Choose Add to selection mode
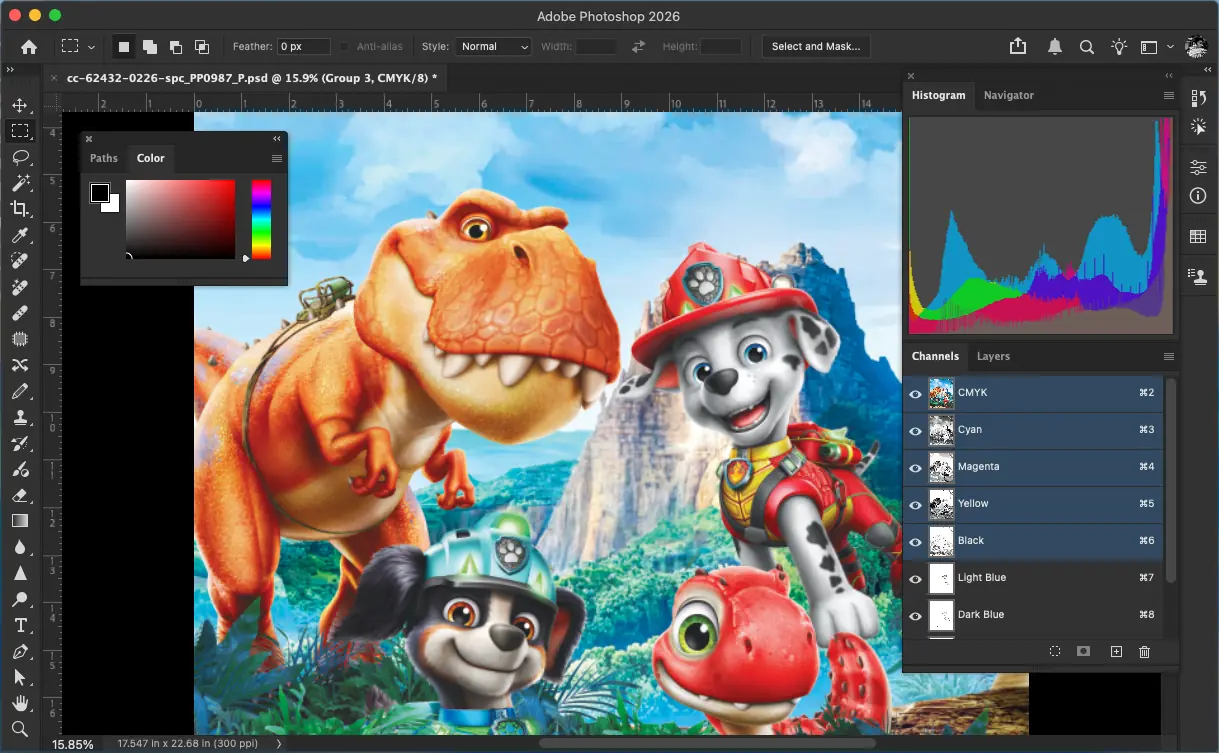 (150, 46)
